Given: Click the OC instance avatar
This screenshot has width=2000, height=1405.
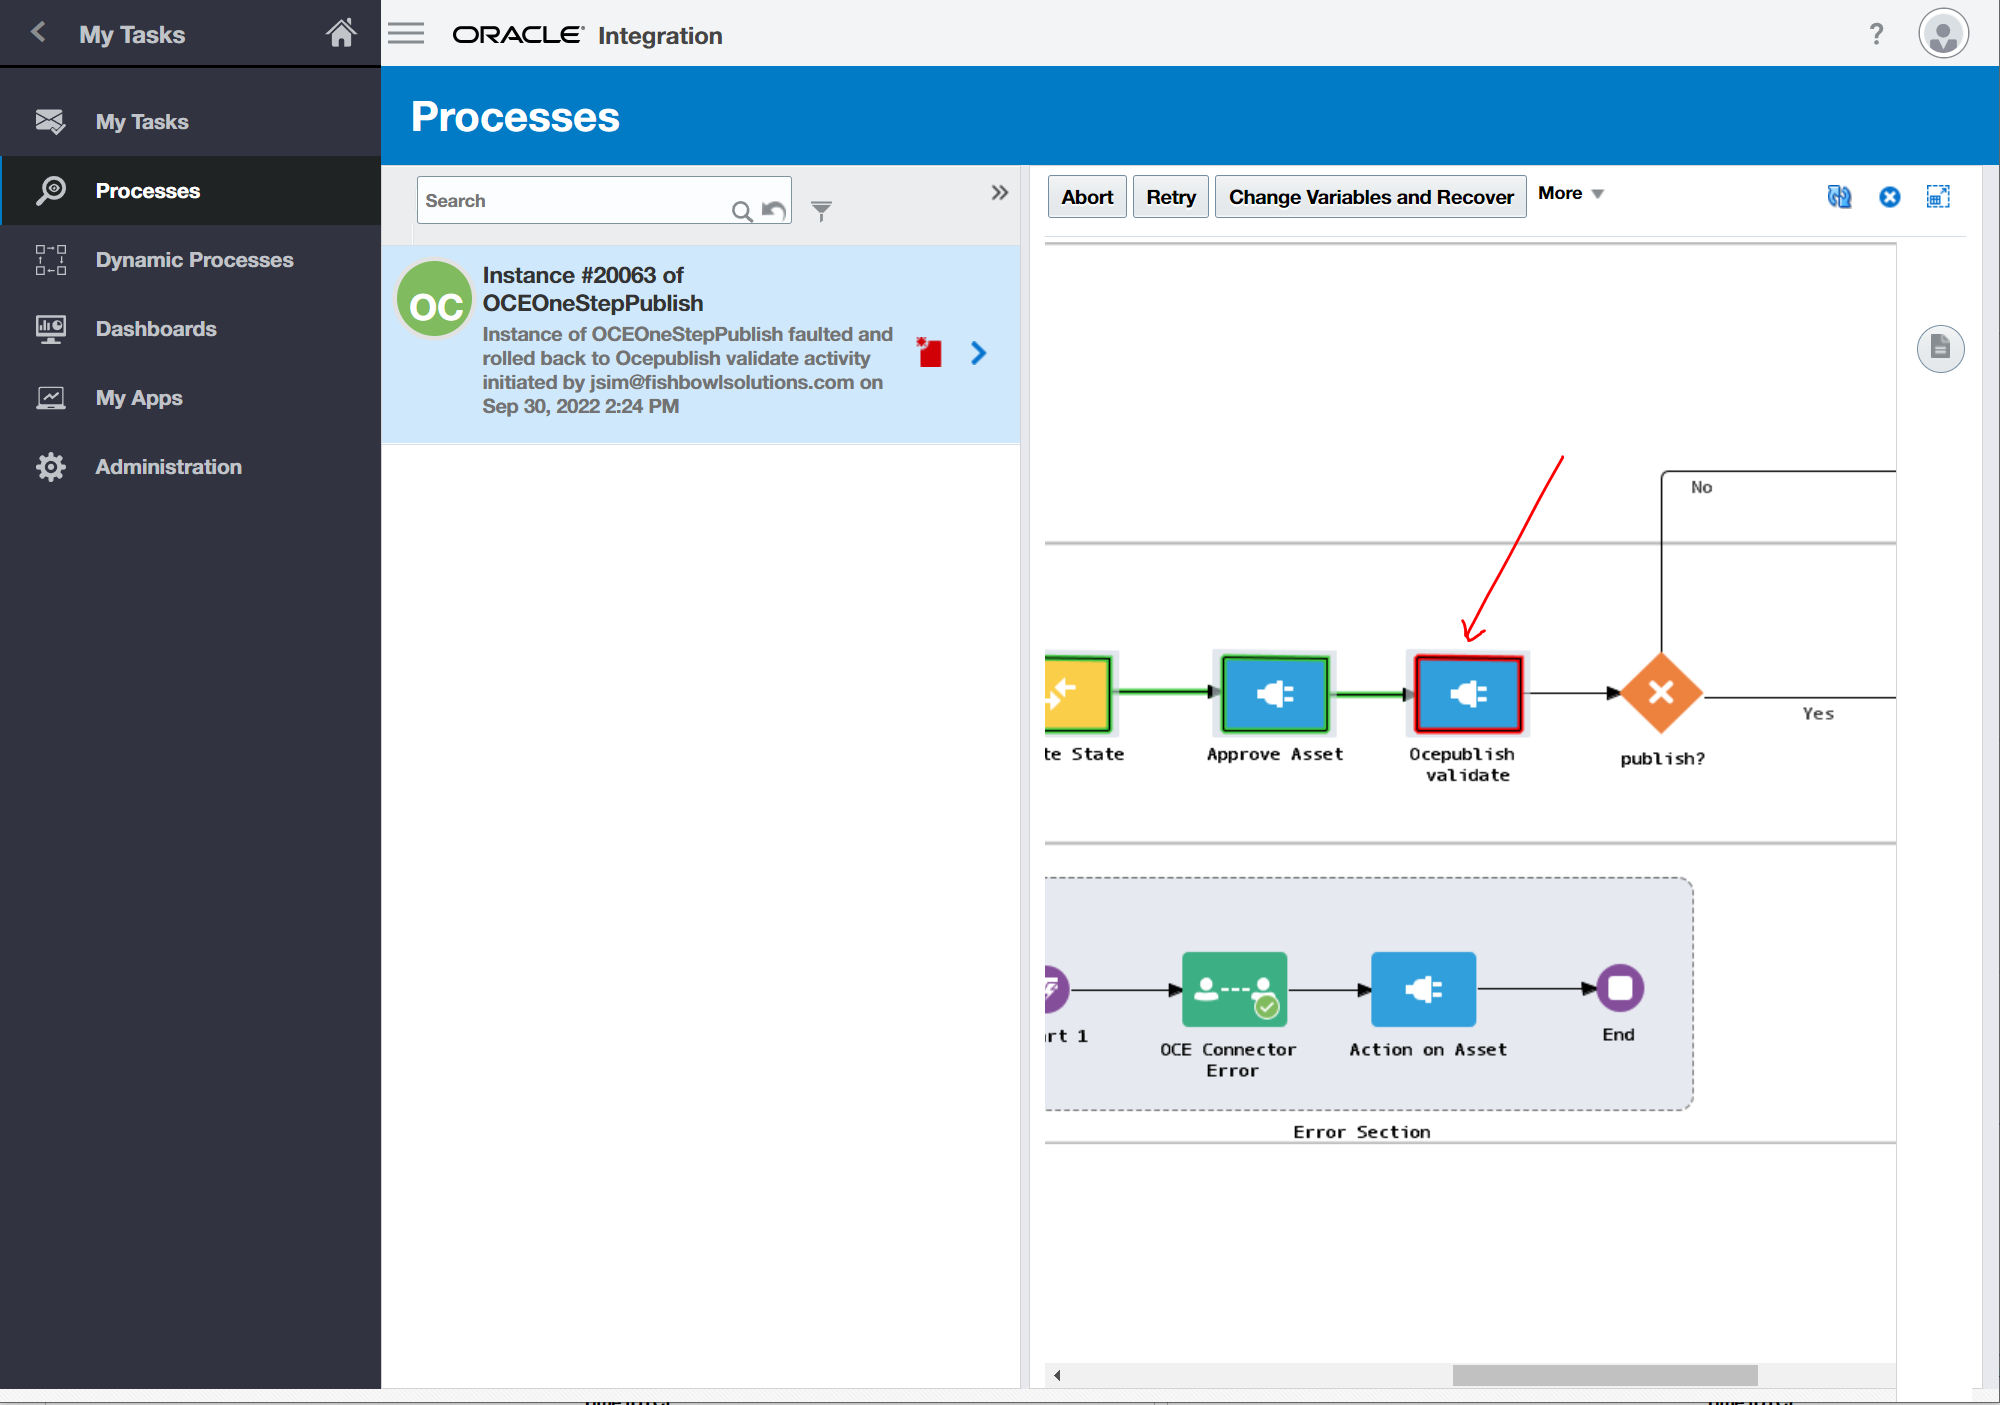Looking at the screenshot, I should point(435,299).
